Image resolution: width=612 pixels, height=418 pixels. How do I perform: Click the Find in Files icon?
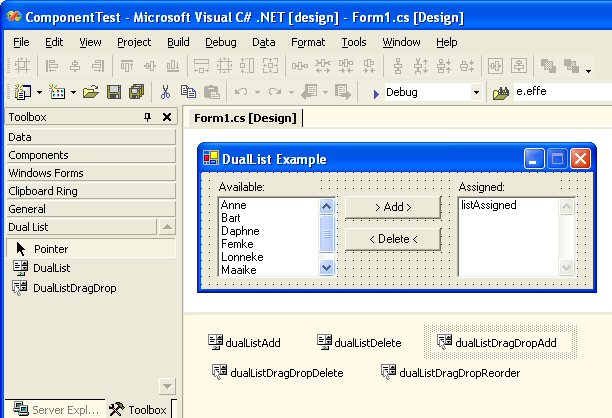coord(501,93)
